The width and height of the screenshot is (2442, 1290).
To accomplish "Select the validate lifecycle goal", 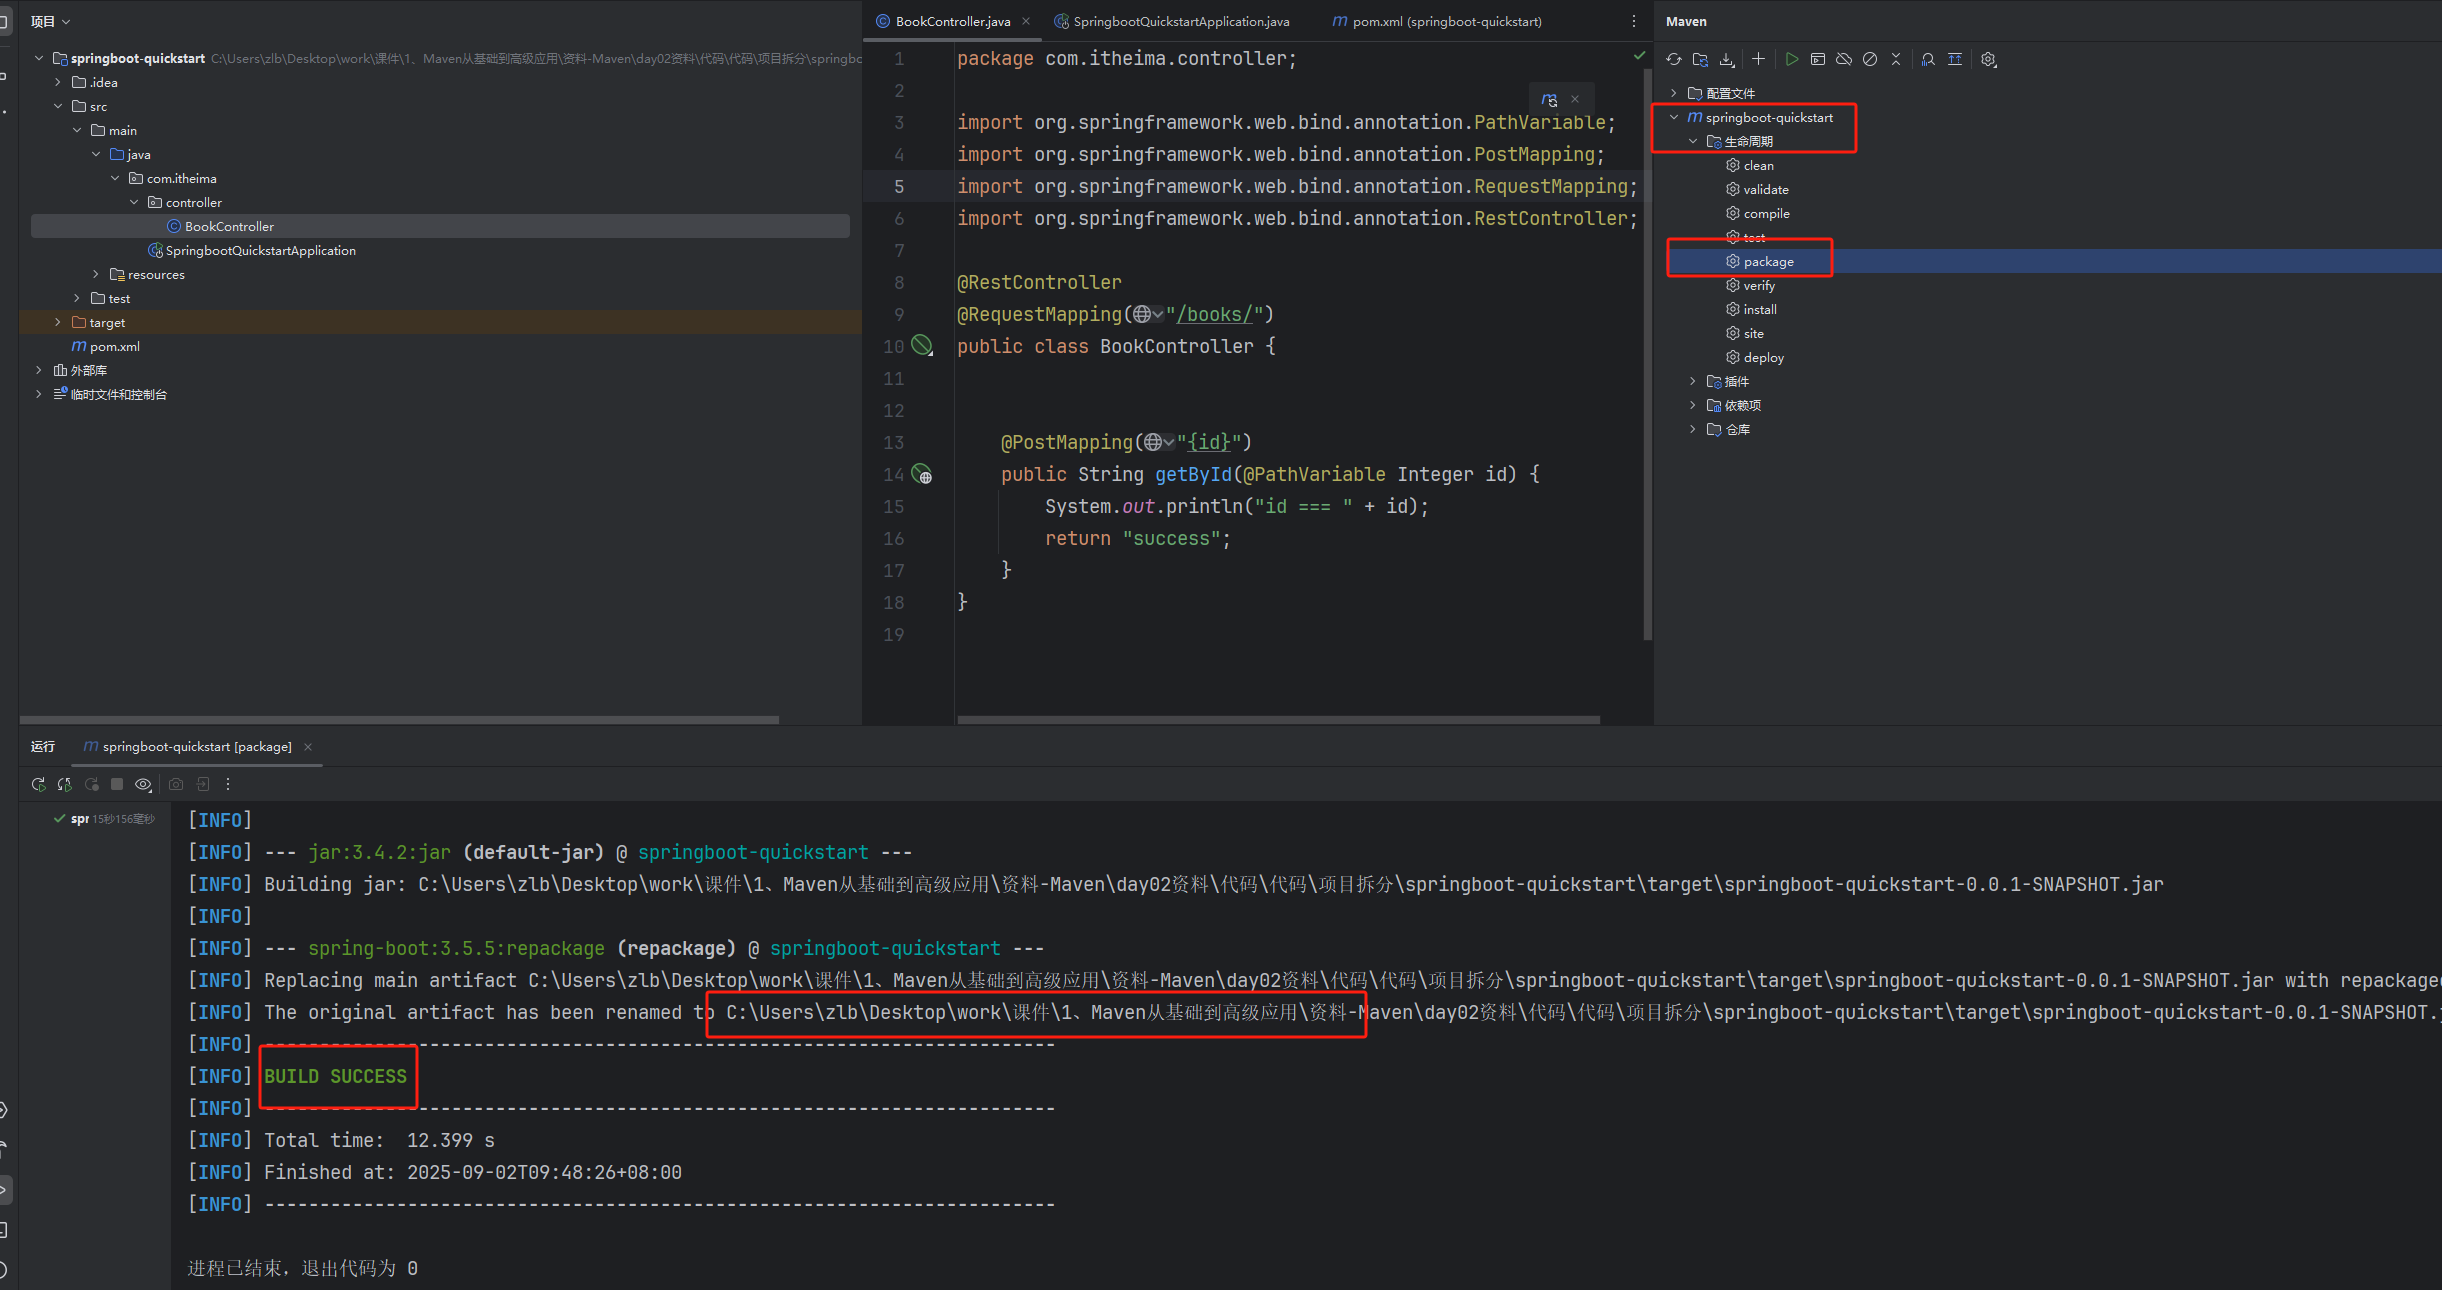I will tap(1757, 189).
